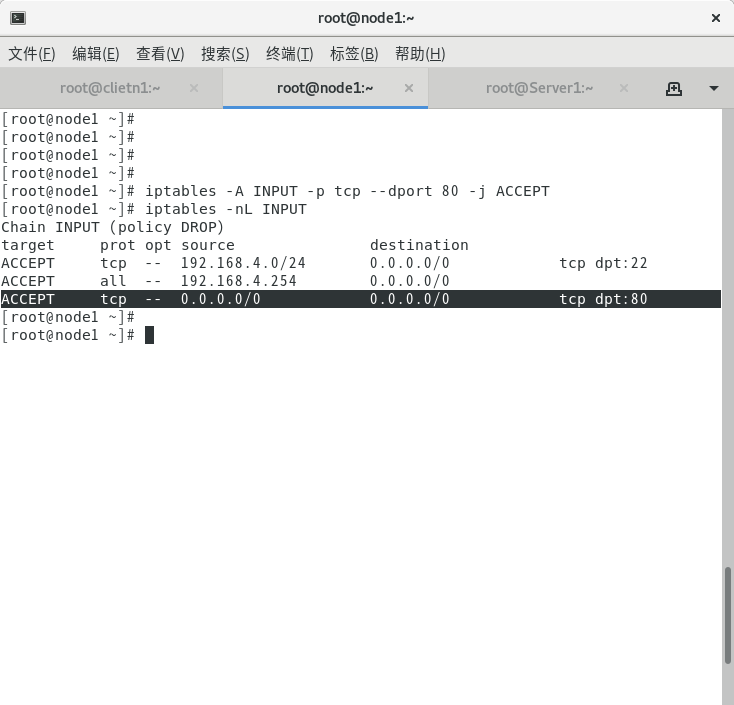Close the root@clietn1 tab
The image size is (734, 705).
pos(194,88)
